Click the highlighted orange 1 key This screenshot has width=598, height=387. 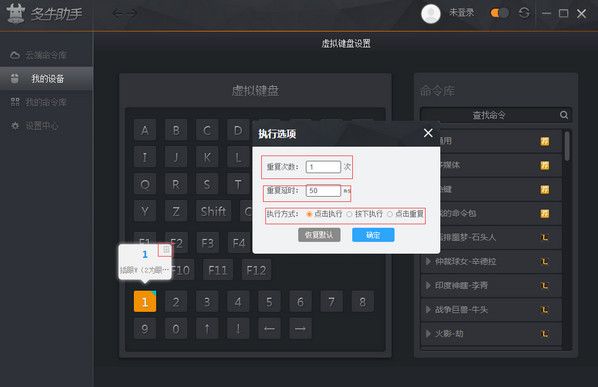[145, 302]
